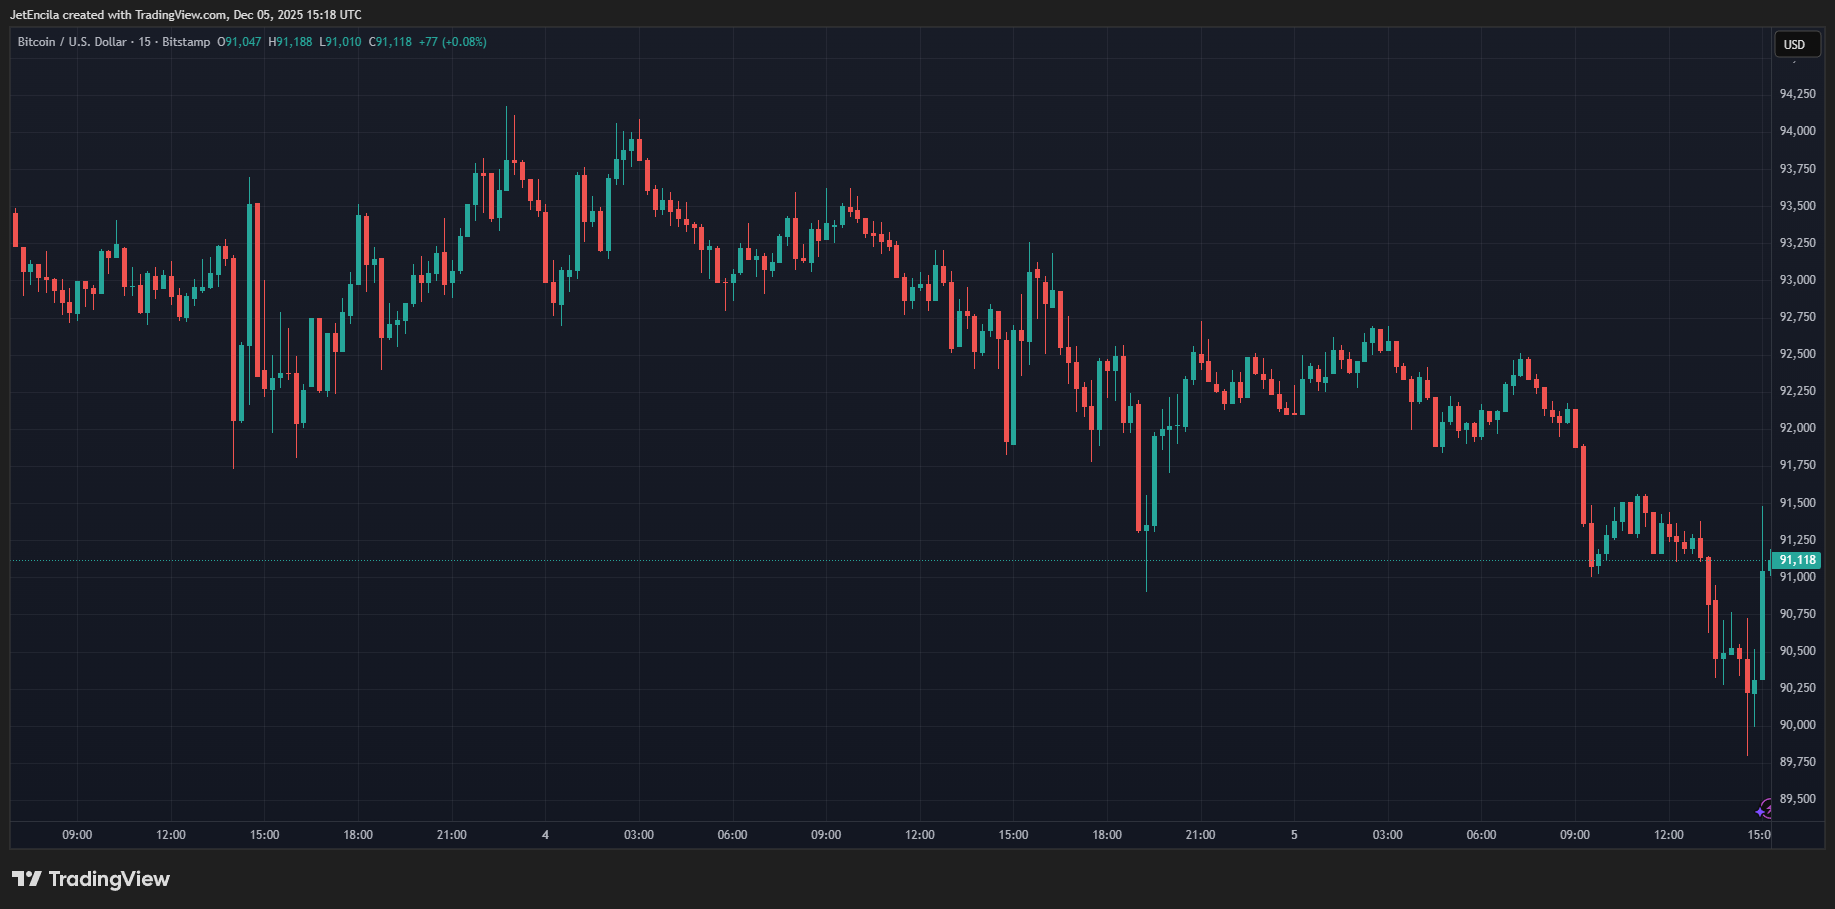Click the high value H91,188 in legend

pos(289,42)
